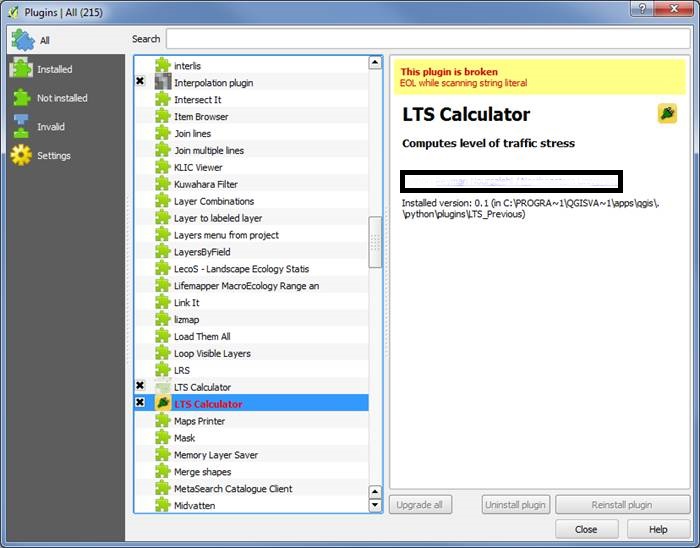Click the Reinstall plugin button

pos(622,505)
